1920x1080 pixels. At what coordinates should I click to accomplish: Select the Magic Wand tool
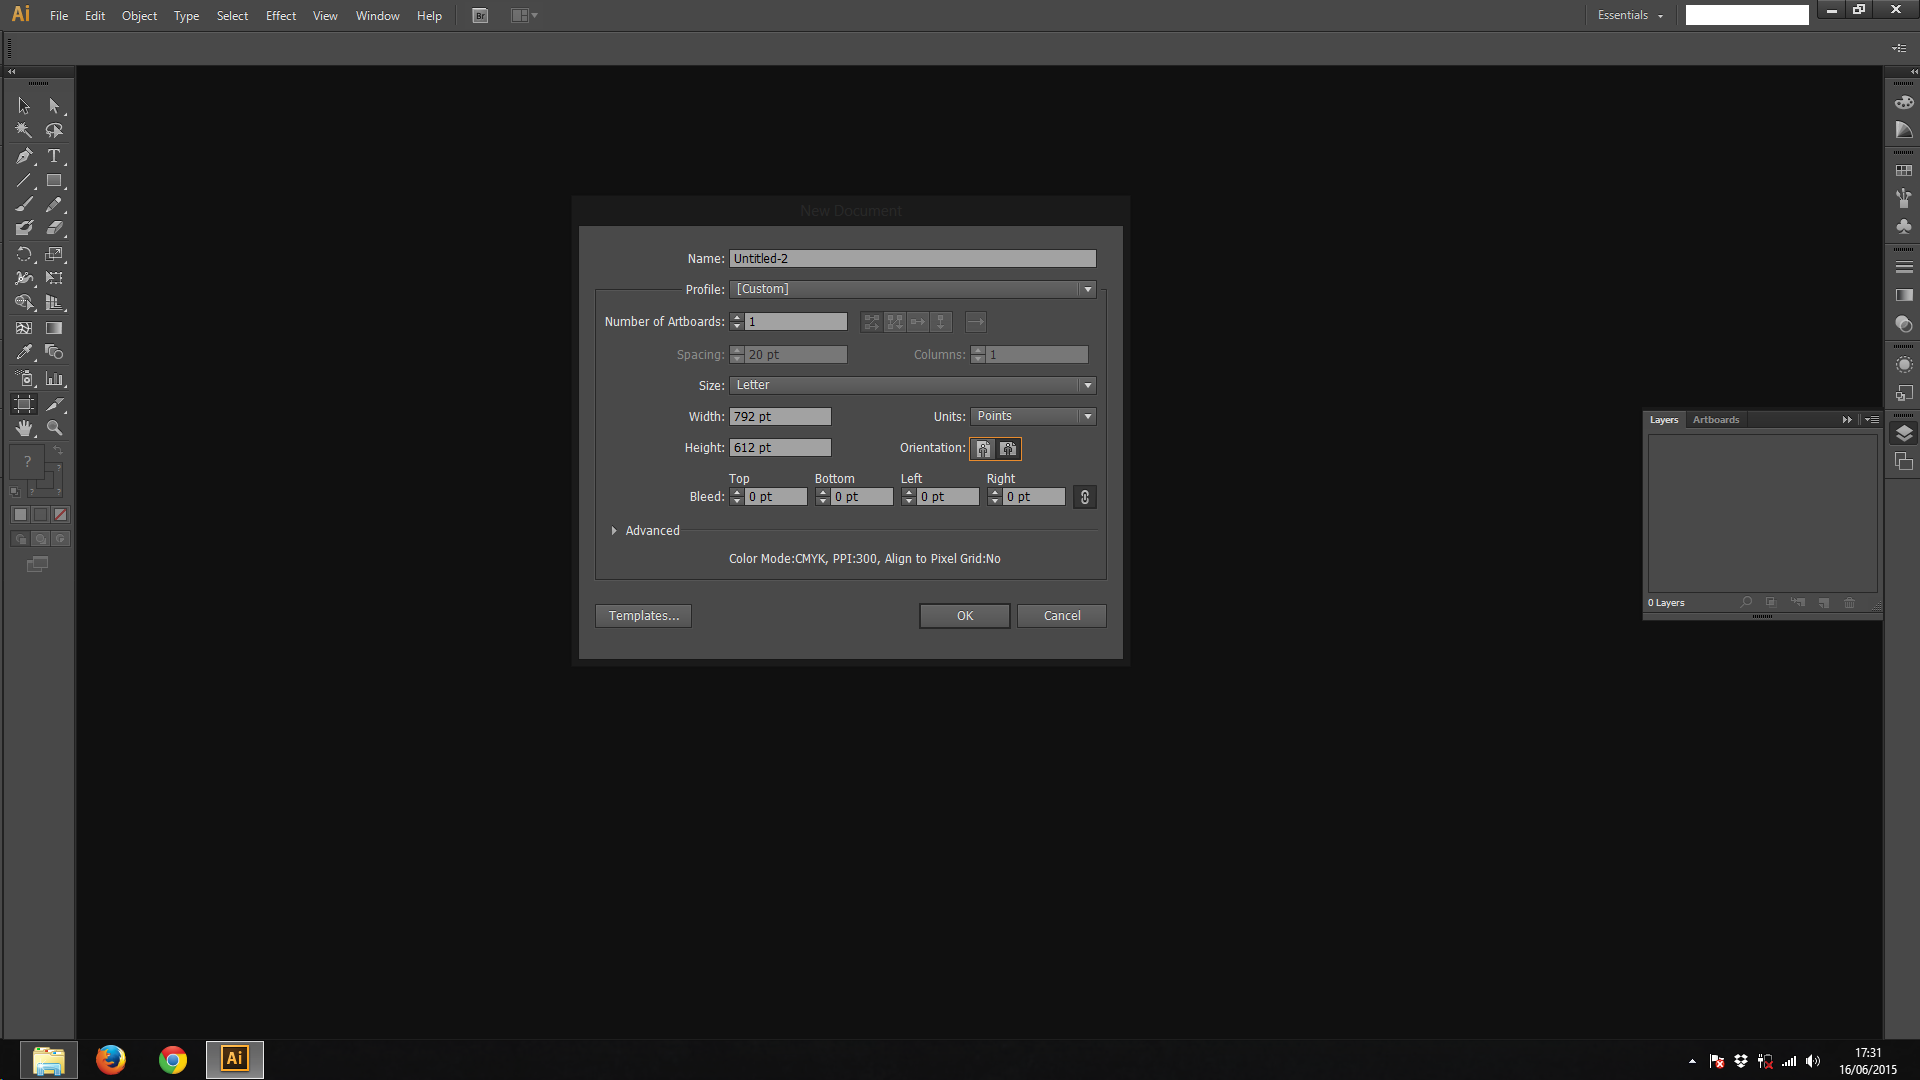pos(24,130)
